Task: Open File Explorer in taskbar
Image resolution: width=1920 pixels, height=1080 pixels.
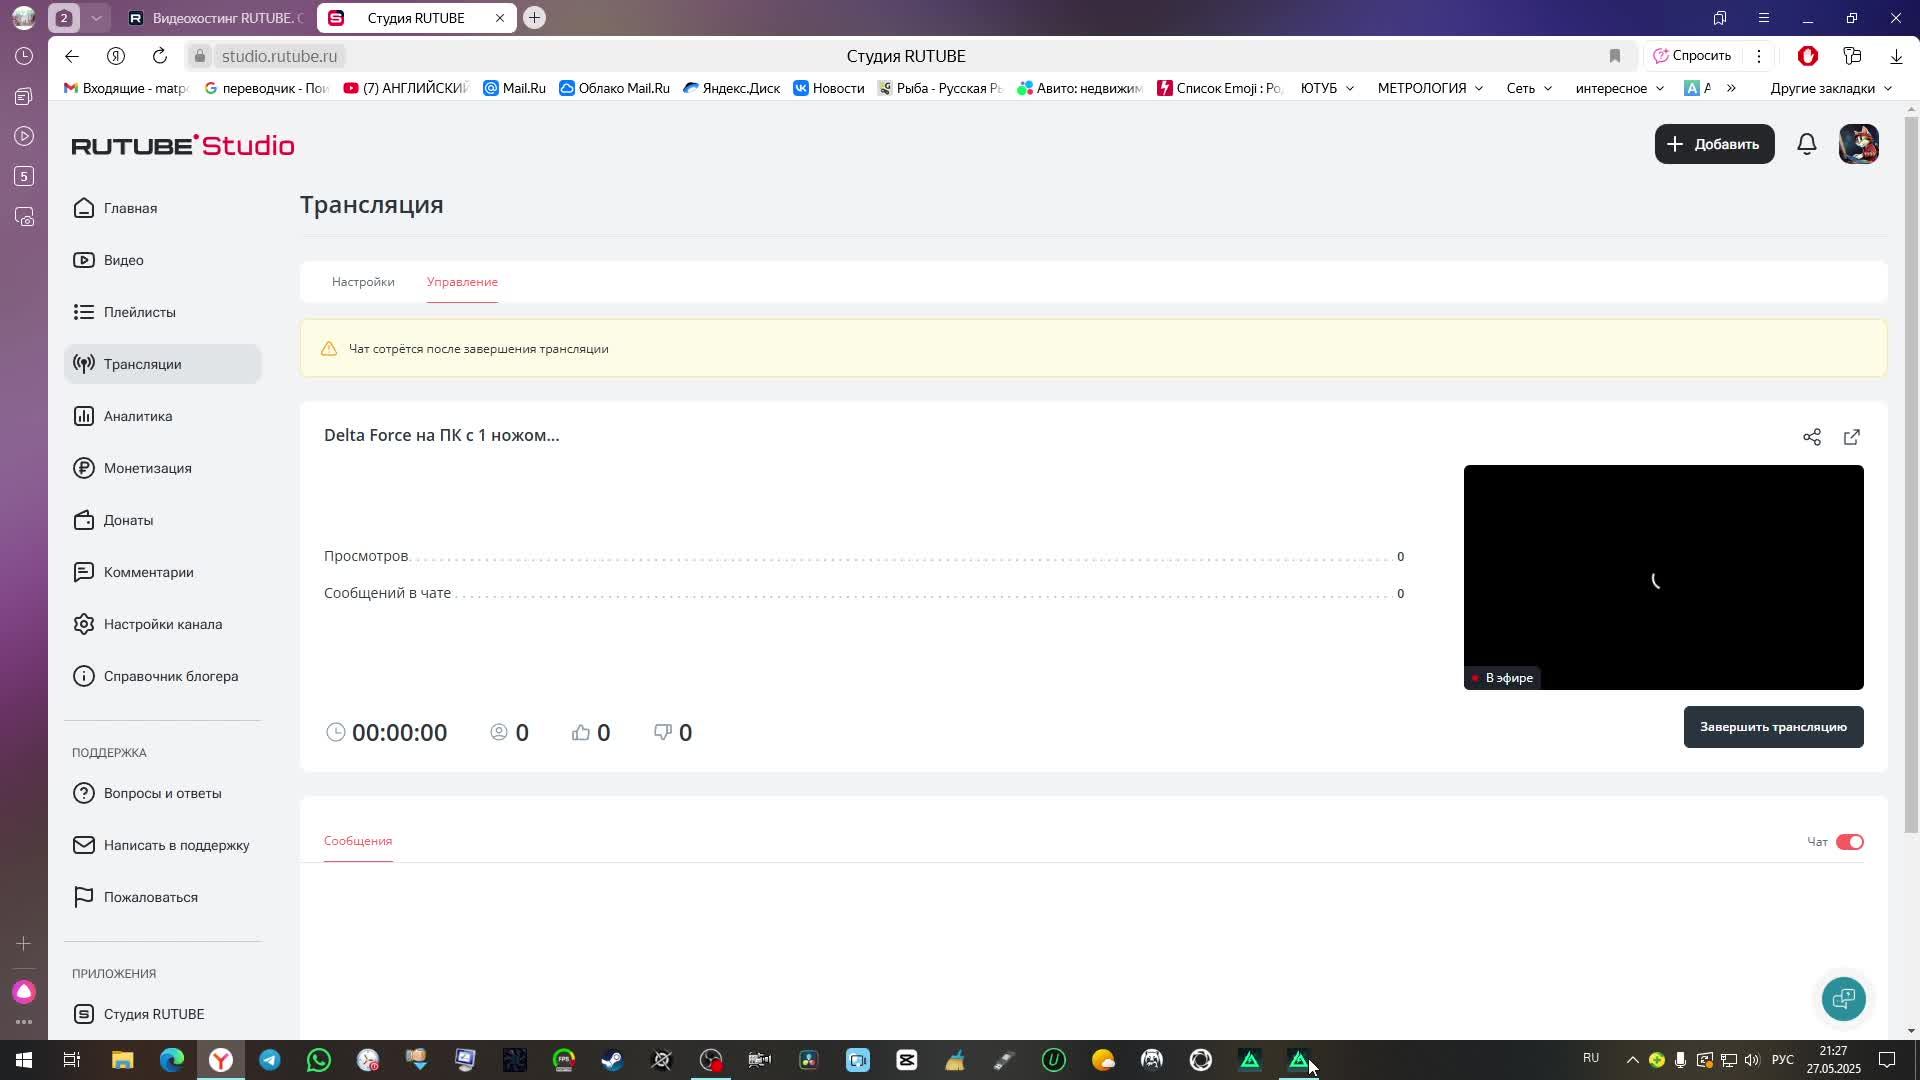Action: (122, 1060)
